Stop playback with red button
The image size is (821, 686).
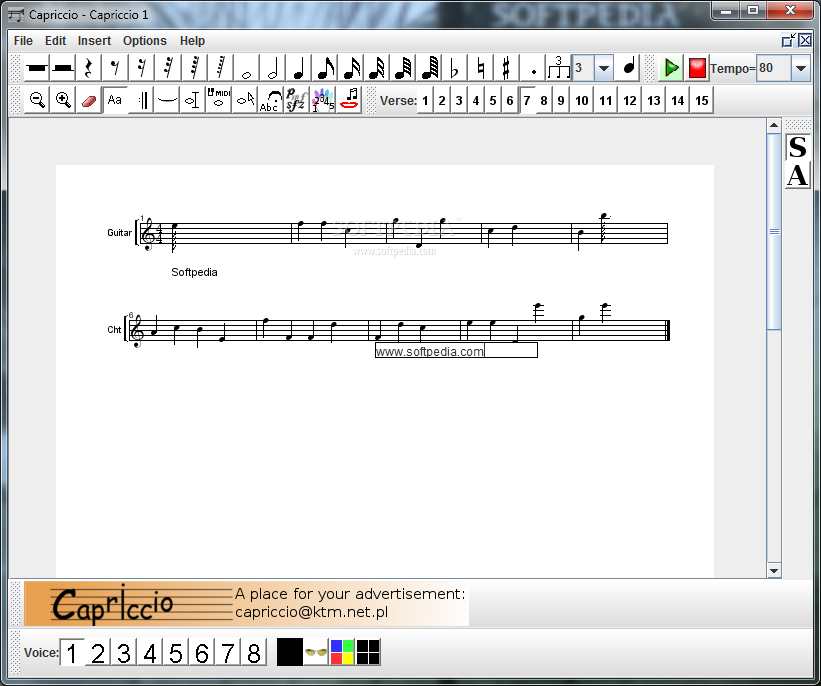pyautogui.click(x=697, y=68)
